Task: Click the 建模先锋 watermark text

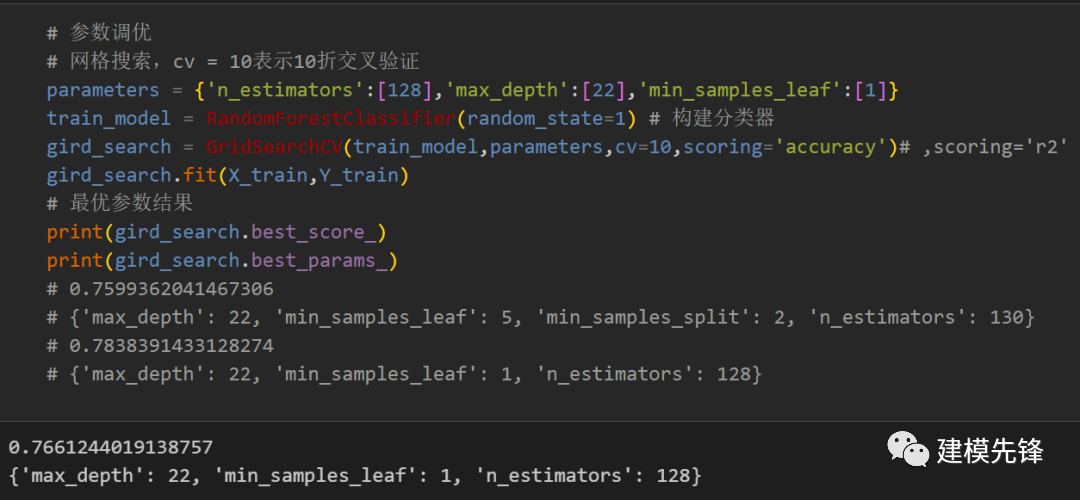Action: 990,451
